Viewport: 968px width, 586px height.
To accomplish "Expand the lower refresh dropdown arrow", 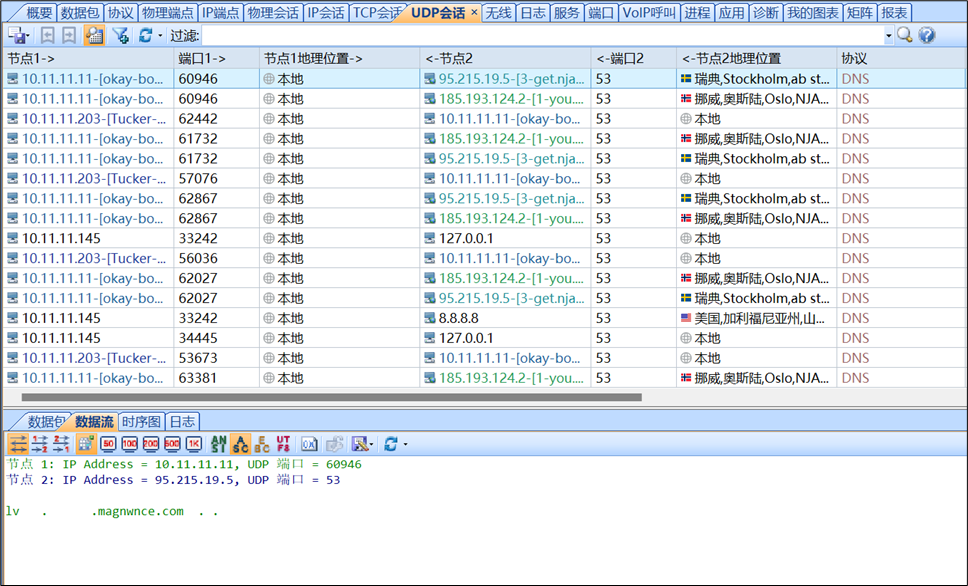I will tap(405, 444).
